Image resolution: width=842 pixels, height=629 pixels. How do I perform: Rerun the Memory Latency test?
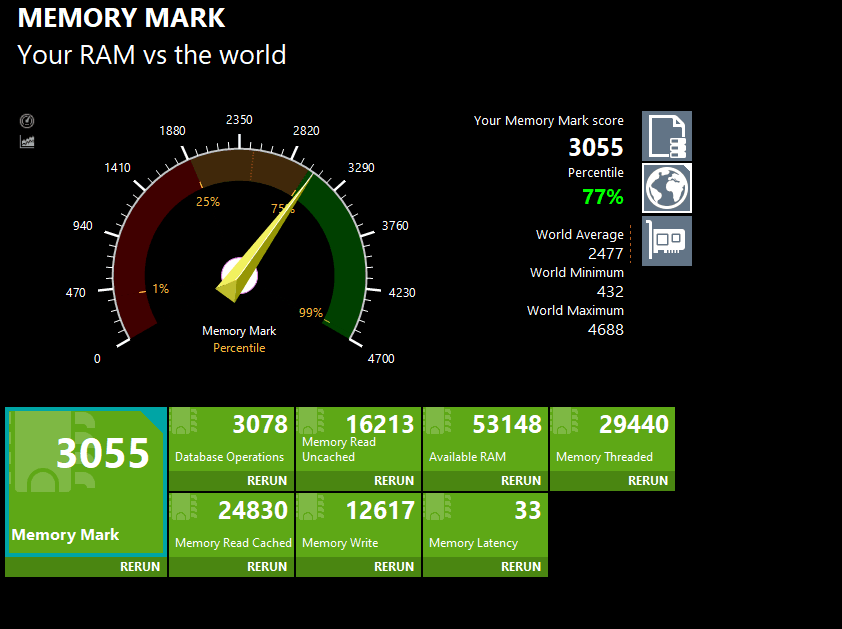pyautogui.click(x=520, y=567)
